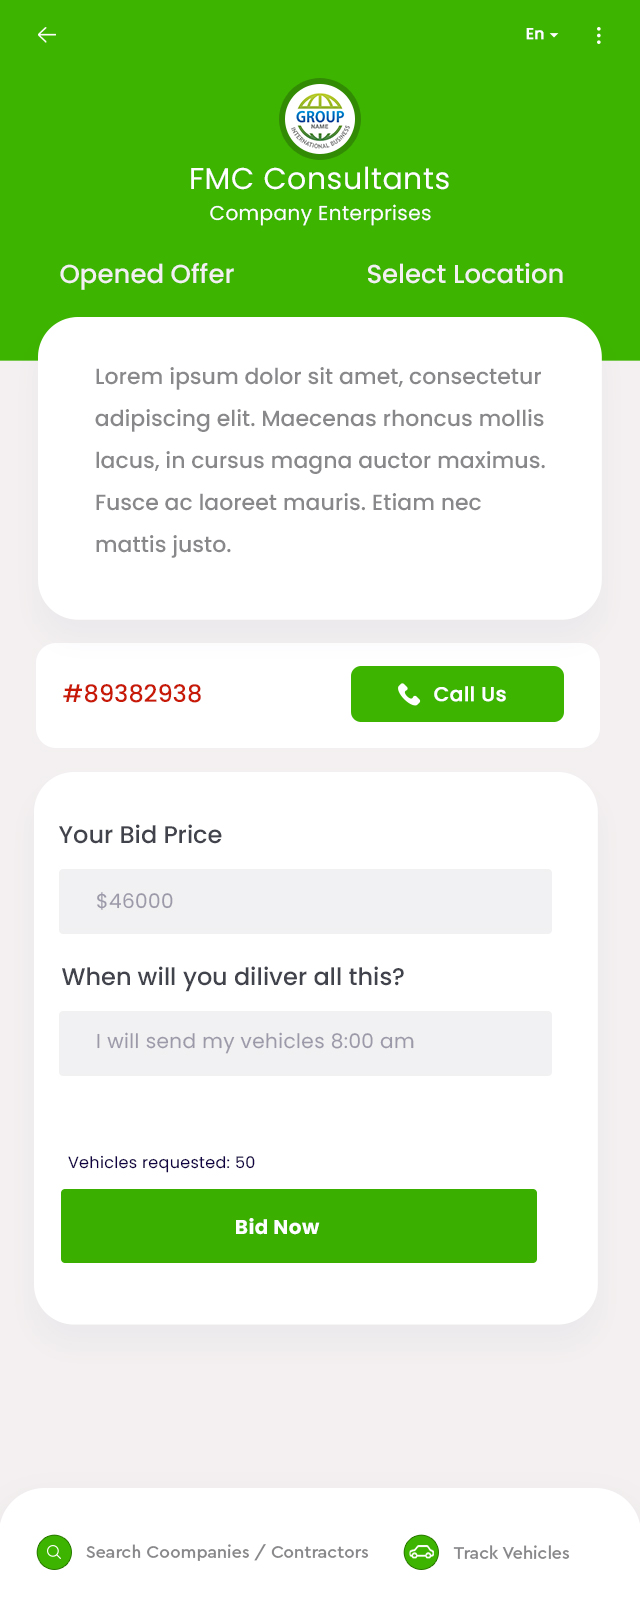Tap the Company Enterprises subtitle
Screen dimensions: 640x1607
(320, 213)
